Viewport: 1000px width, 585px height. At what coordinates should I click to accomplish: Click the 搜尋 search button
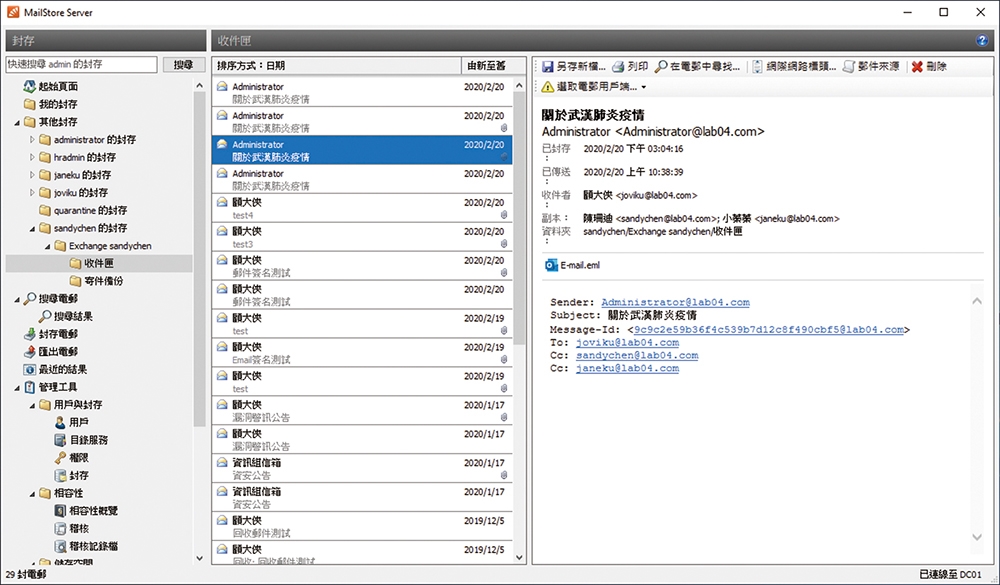(184, 64)
